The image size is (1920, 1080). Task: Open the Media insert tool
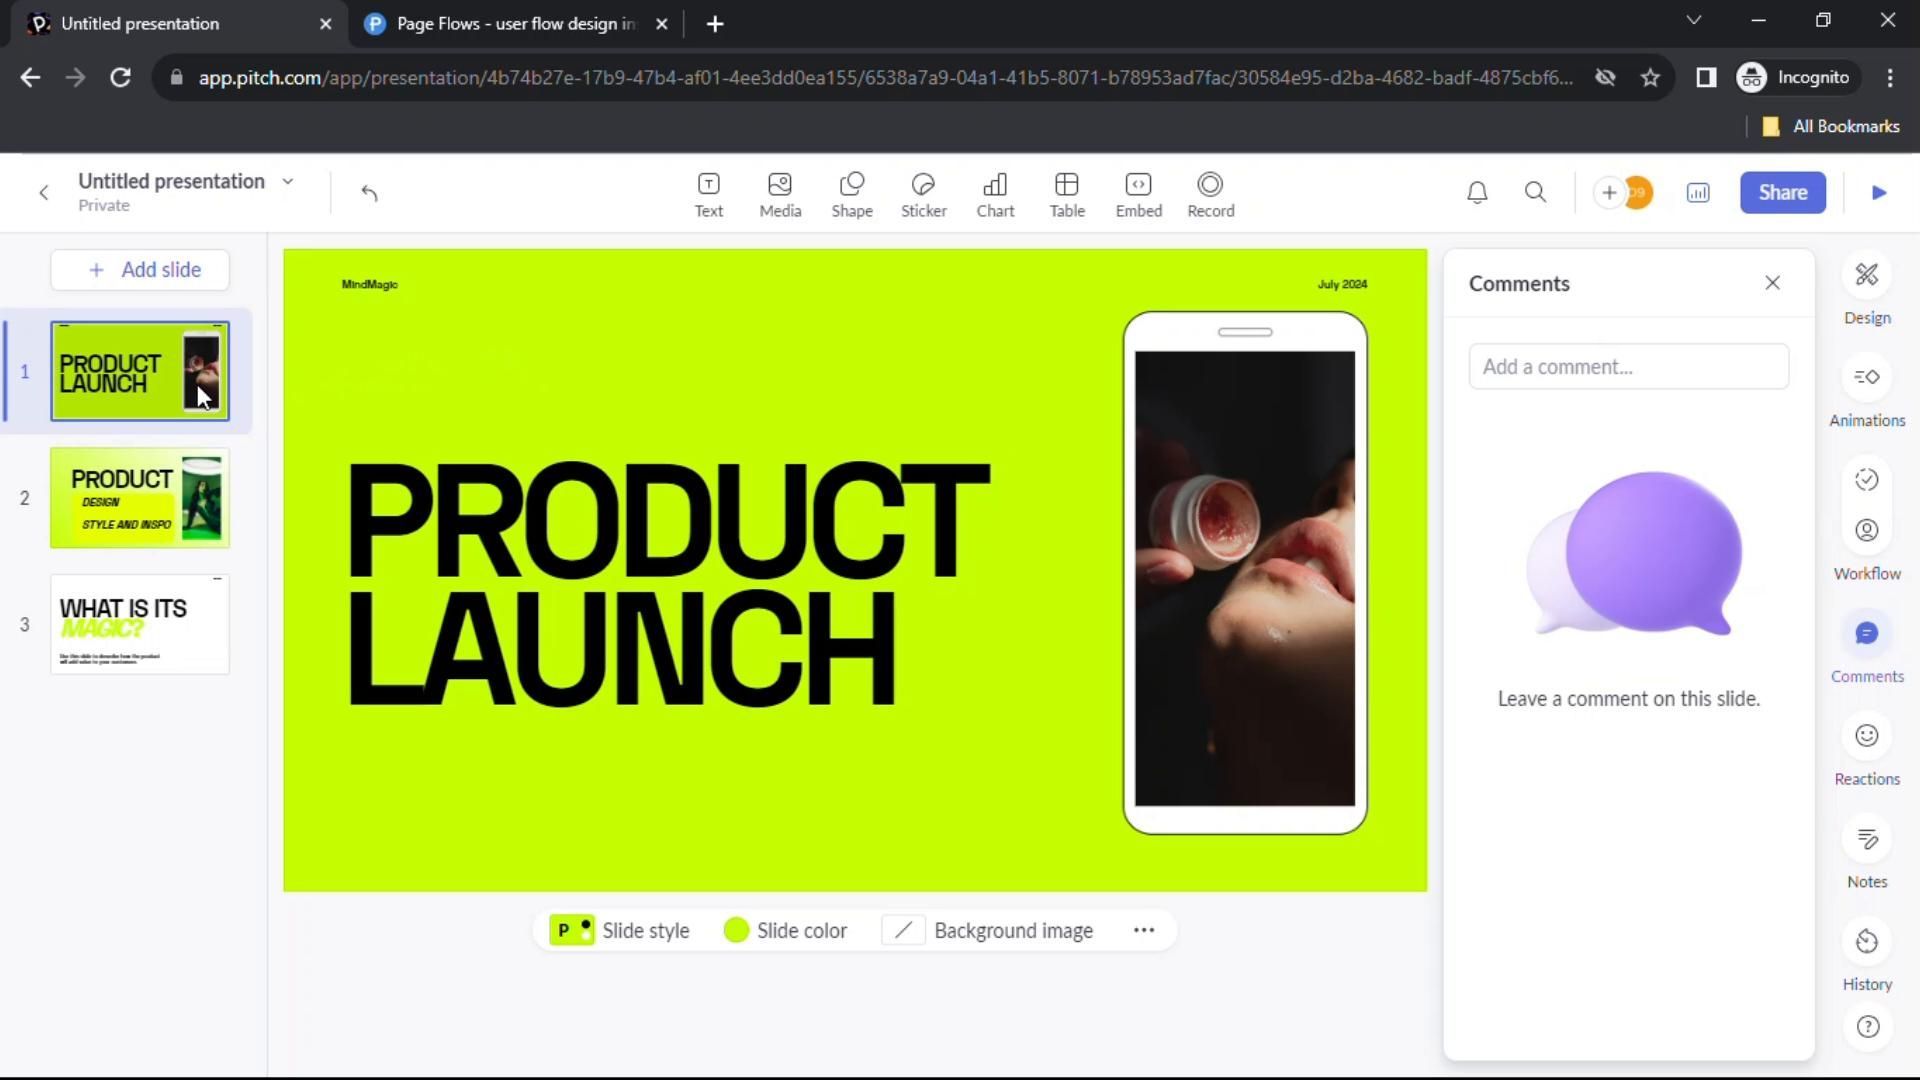click(x=780, y=193)
